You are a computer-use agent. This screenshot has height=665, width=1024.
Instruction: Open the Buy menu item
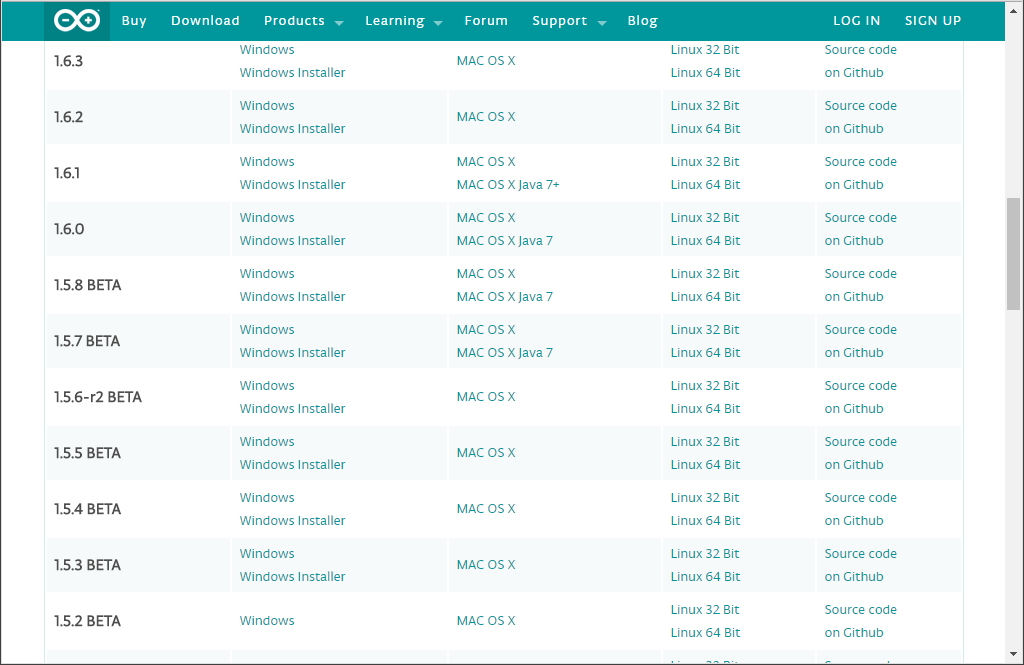pos(134,21)
